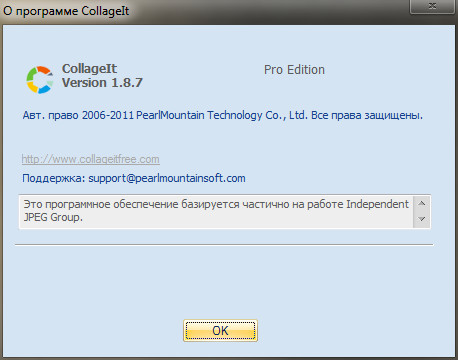458x360 pixels.
Task: Click the 'Version 1.8.7' text
Action: [x=102, y=83]
